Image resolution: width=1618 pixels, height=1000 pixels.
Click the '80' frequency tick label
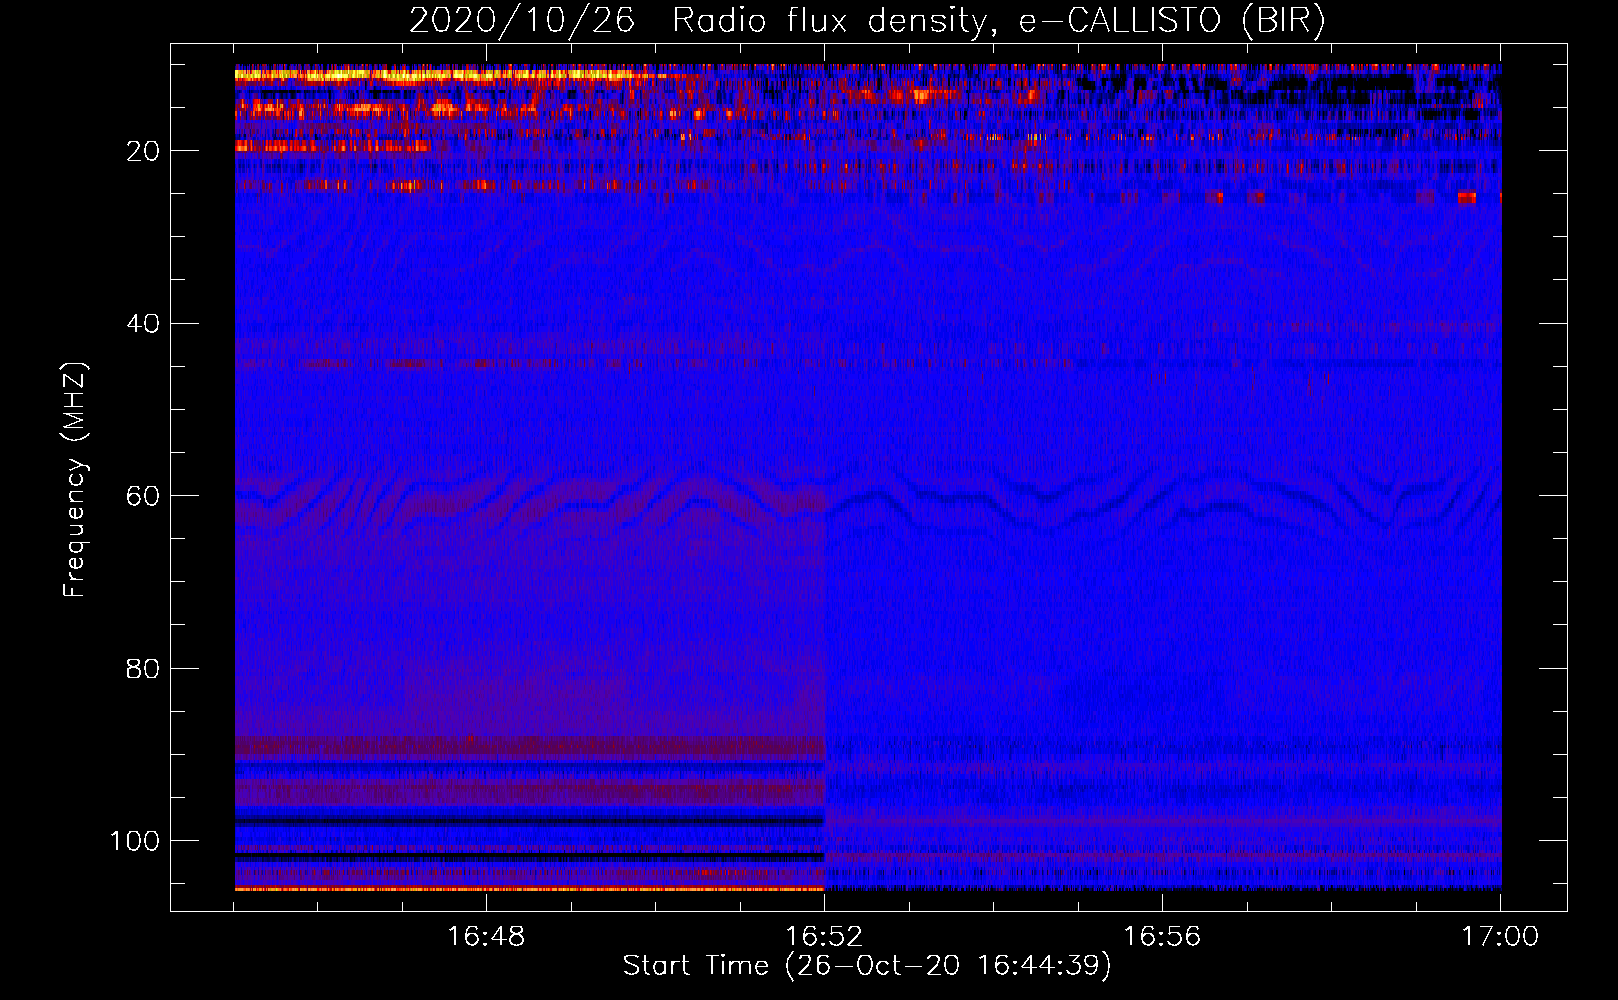tap(143, 669)
